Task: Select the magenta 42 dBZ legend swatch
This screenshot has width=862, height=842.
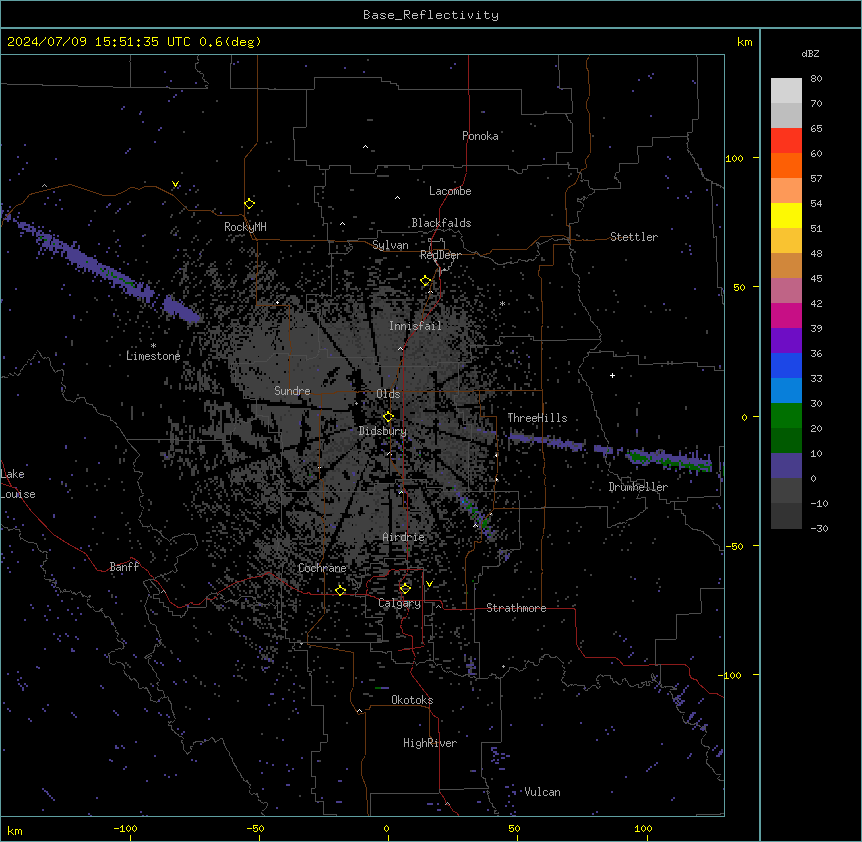Action: (x=786, y=315)
